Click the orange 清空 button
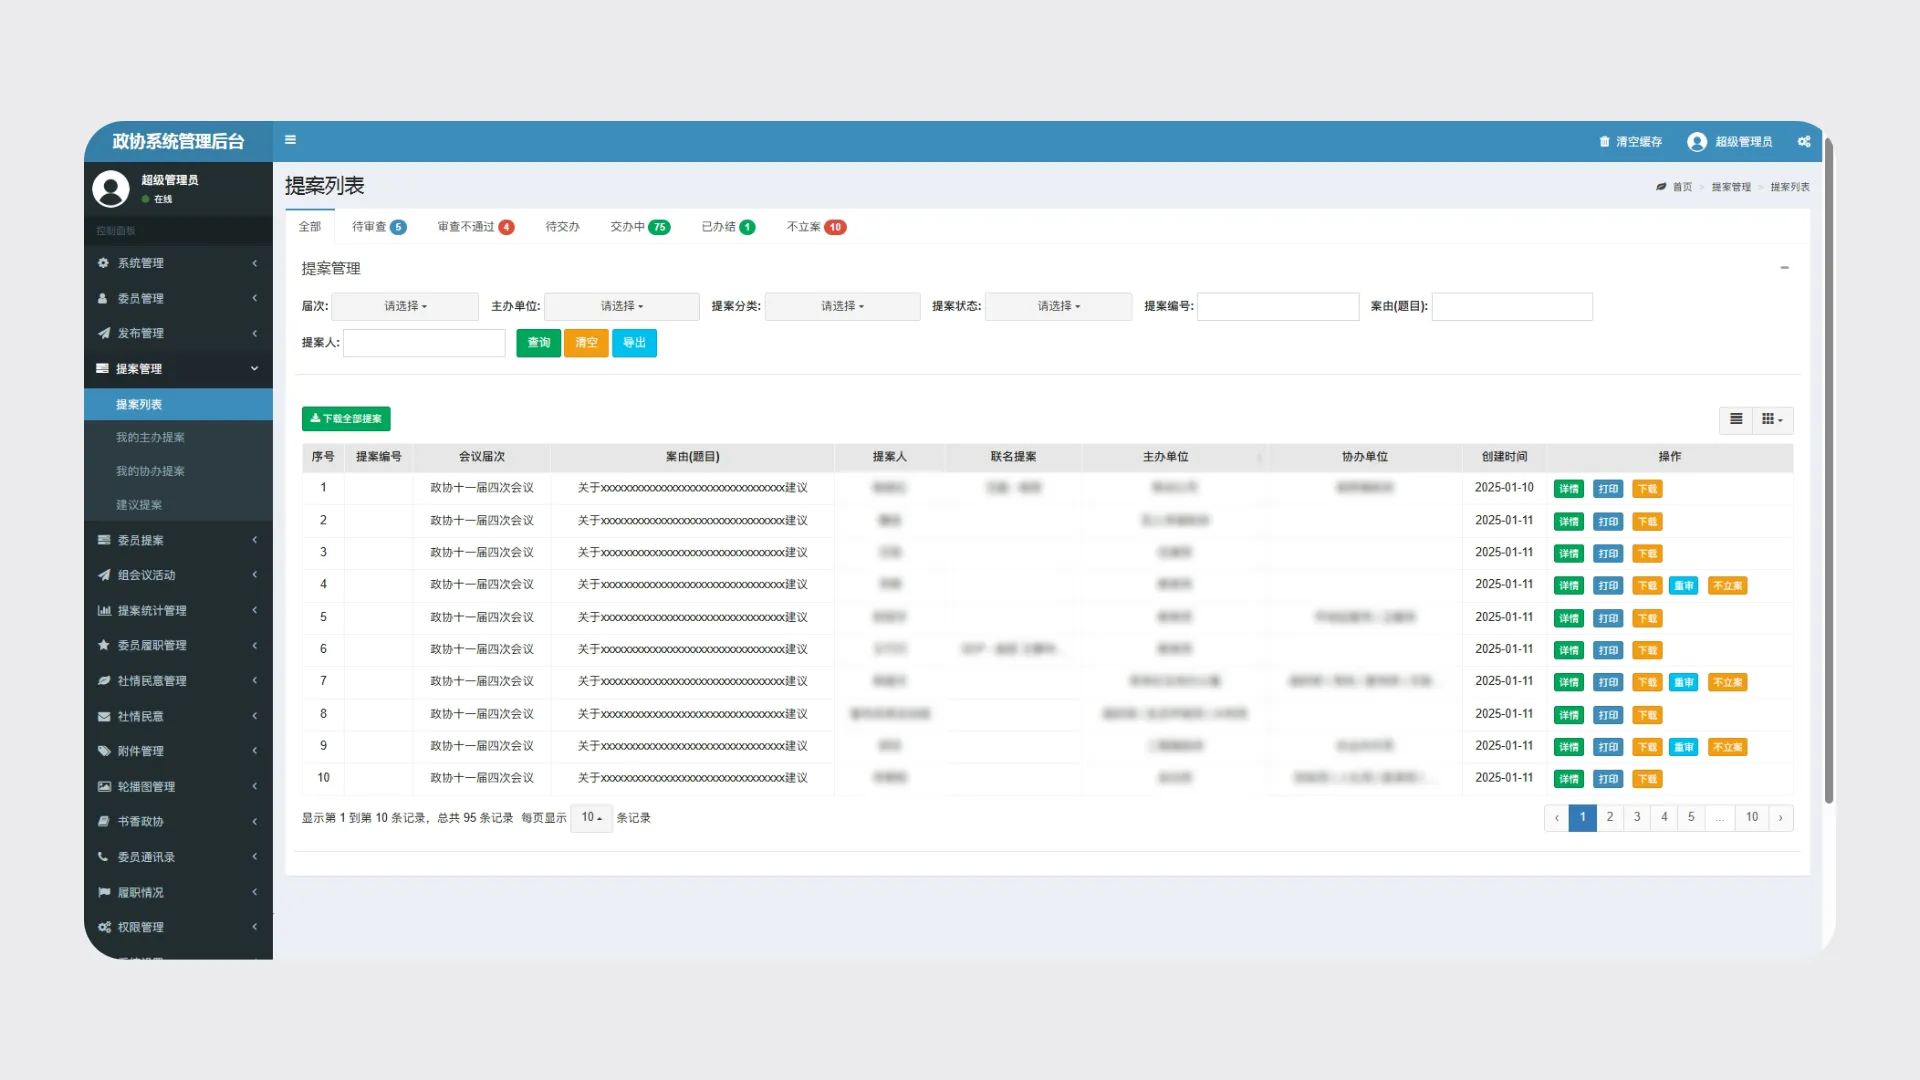The height and width of the screenshot is (1080, 1920). 586,343
